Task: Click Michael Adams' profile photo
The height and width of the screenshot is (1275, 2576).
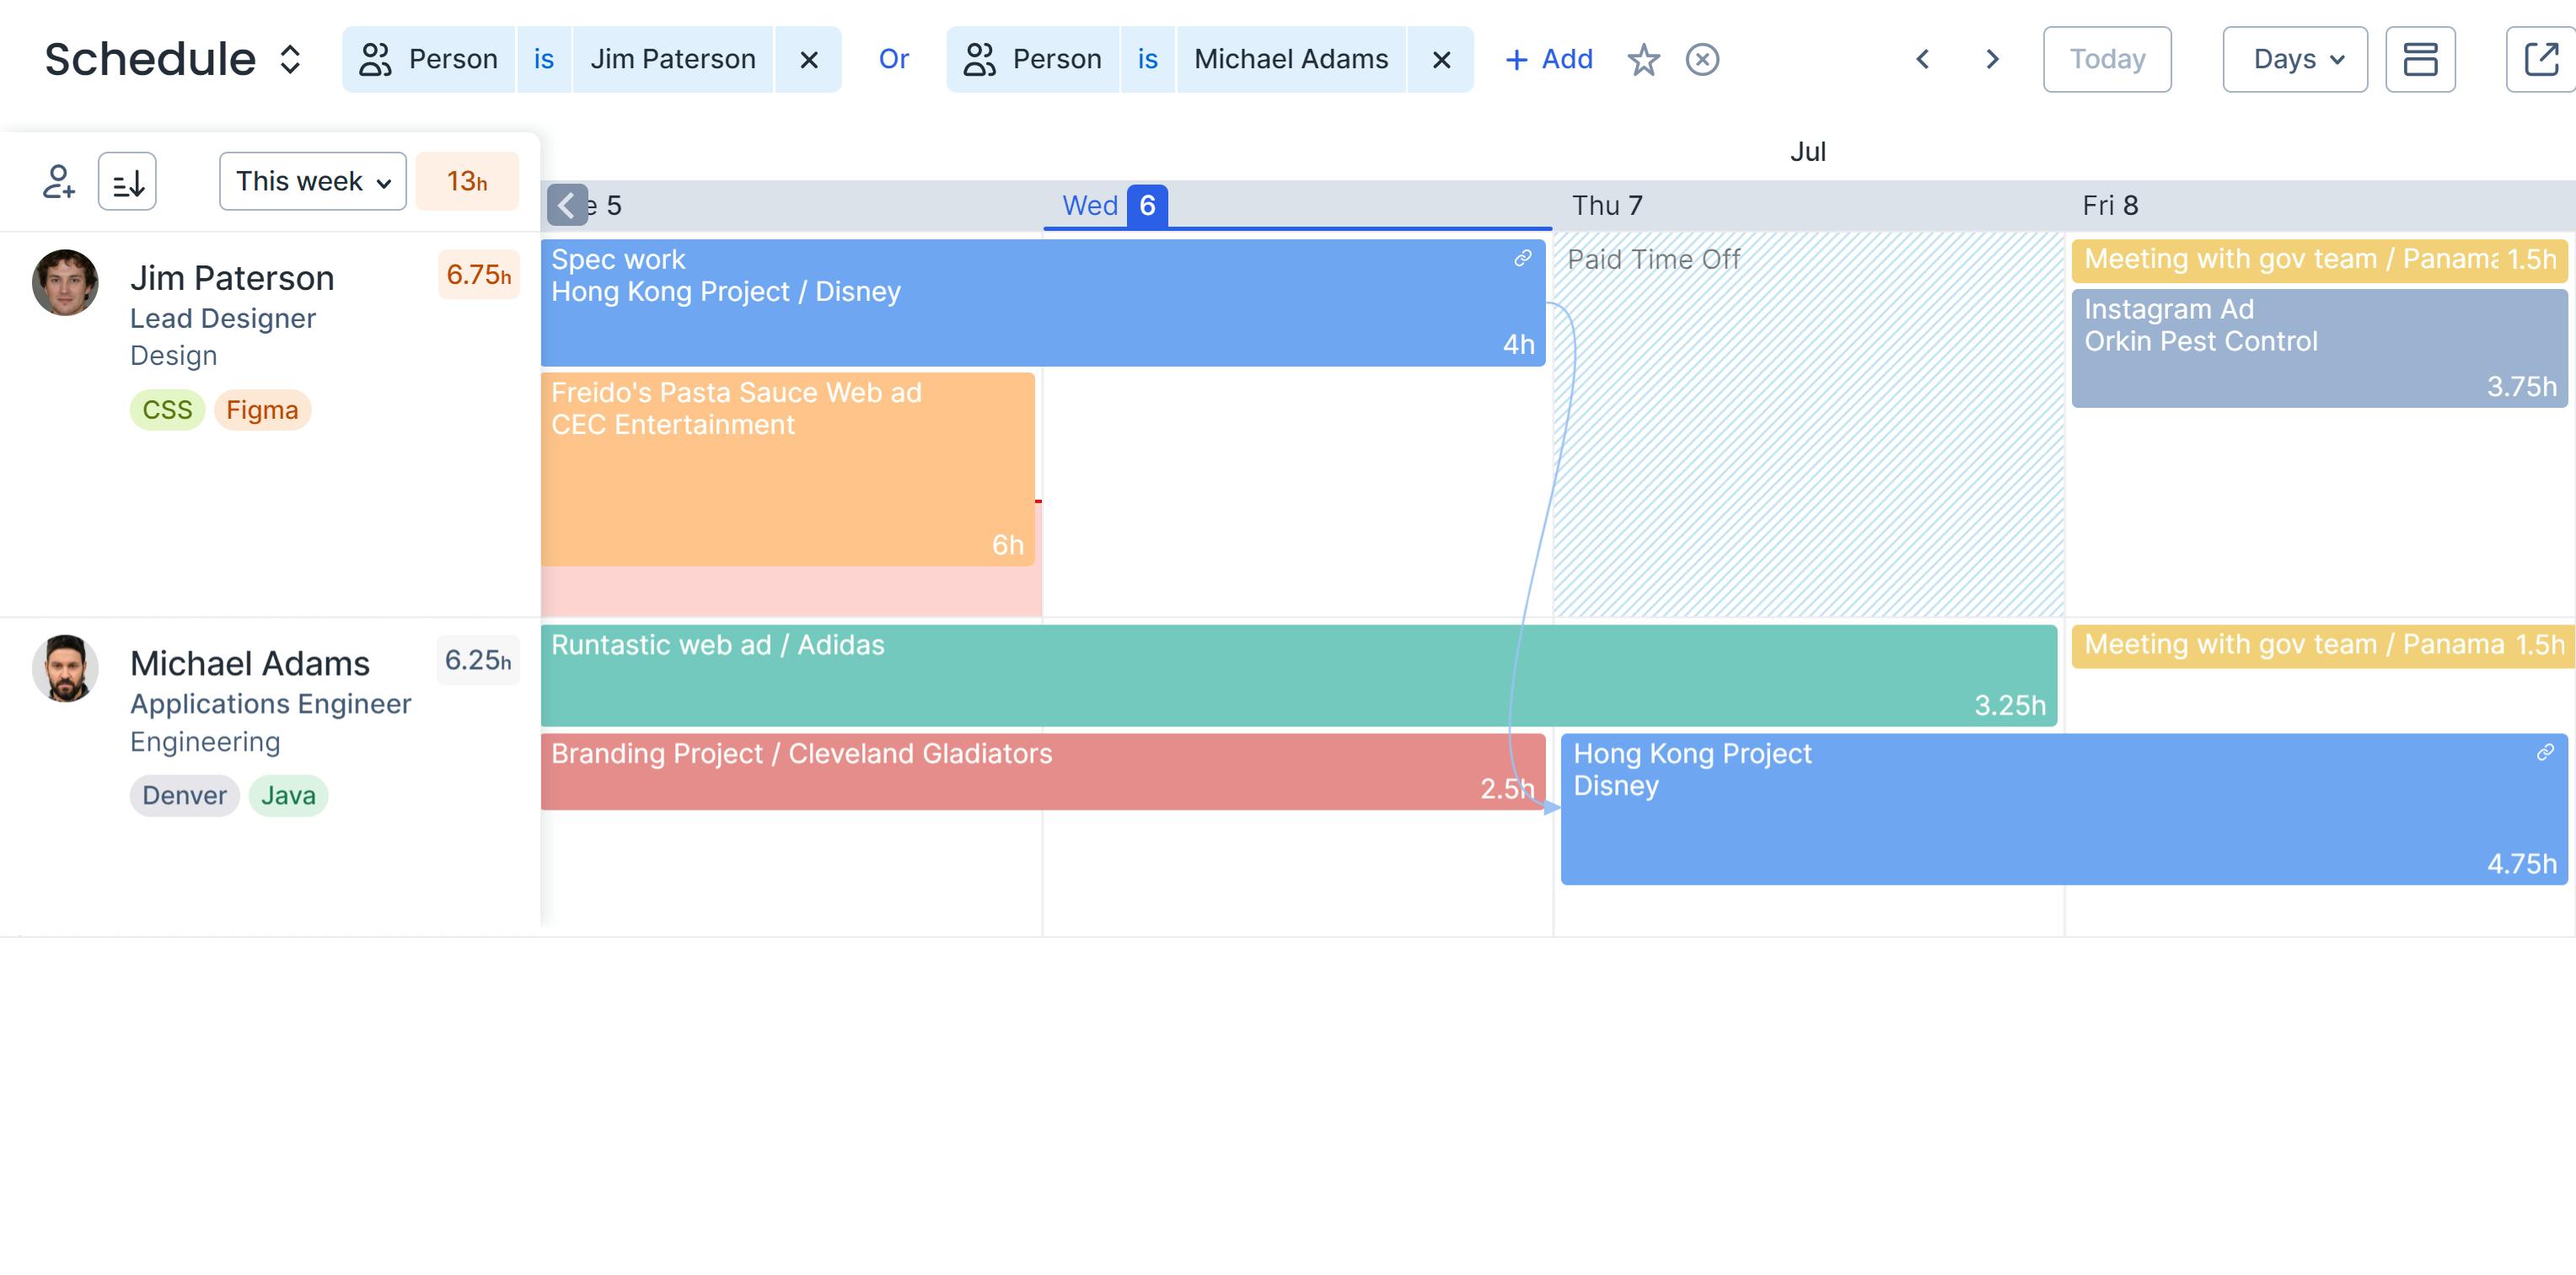Action: coord(64,668)
